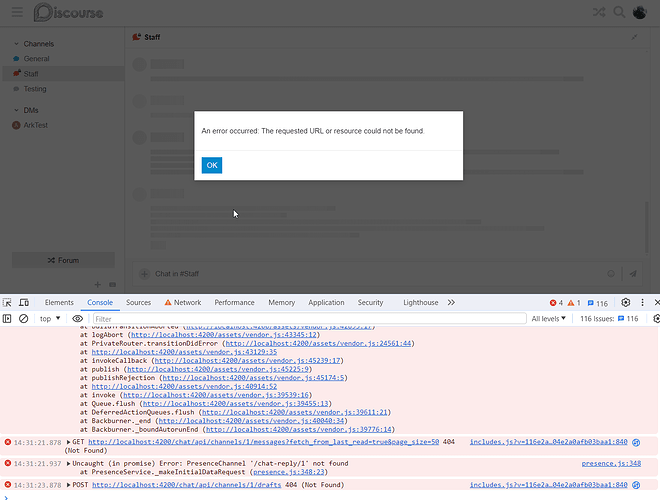Expand the GET request error entry
This screenshot has height=500, width=660.
pyautogui.click(x=69, y=442)
